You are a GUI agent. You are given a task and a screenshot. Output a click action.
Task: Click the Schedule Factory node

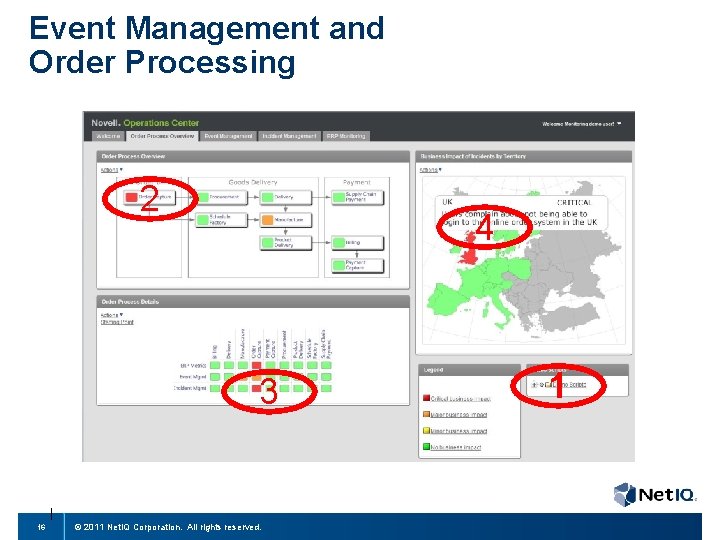[x=222, y=220]
